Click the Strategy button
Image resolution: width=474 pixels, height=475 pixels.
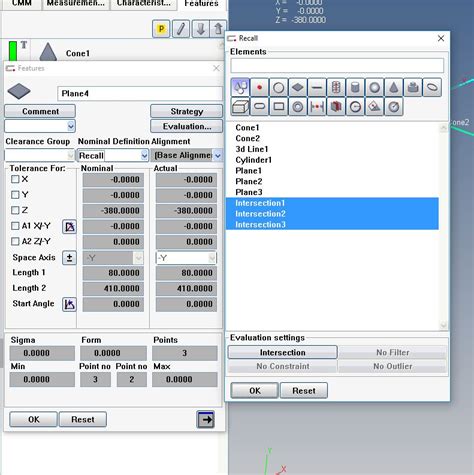(x=186, y=111)
